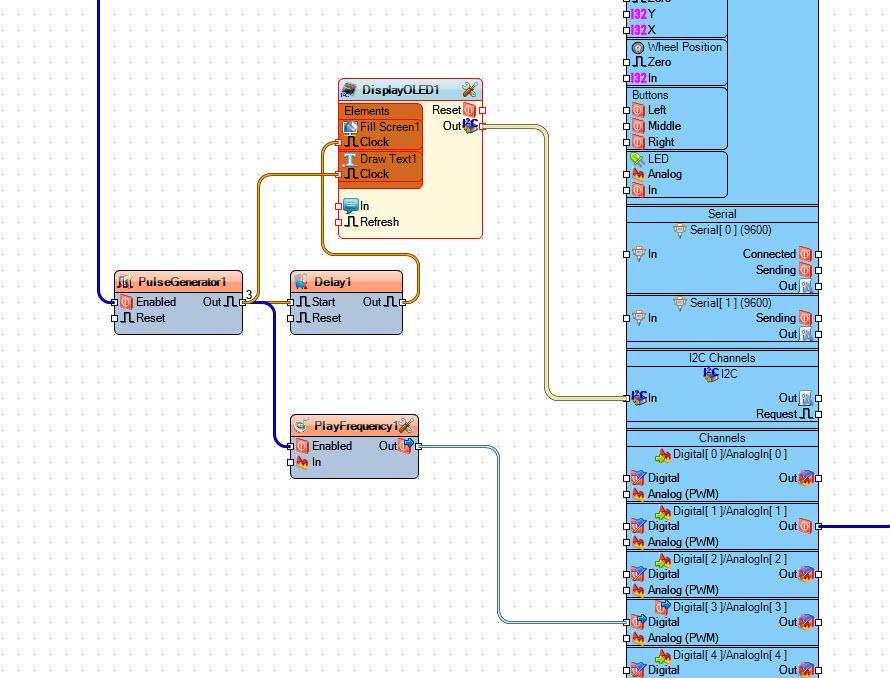Click Draw Text1 Clock input pin
Viewport: 890px width, 678px height.
(x=339, y=174)
